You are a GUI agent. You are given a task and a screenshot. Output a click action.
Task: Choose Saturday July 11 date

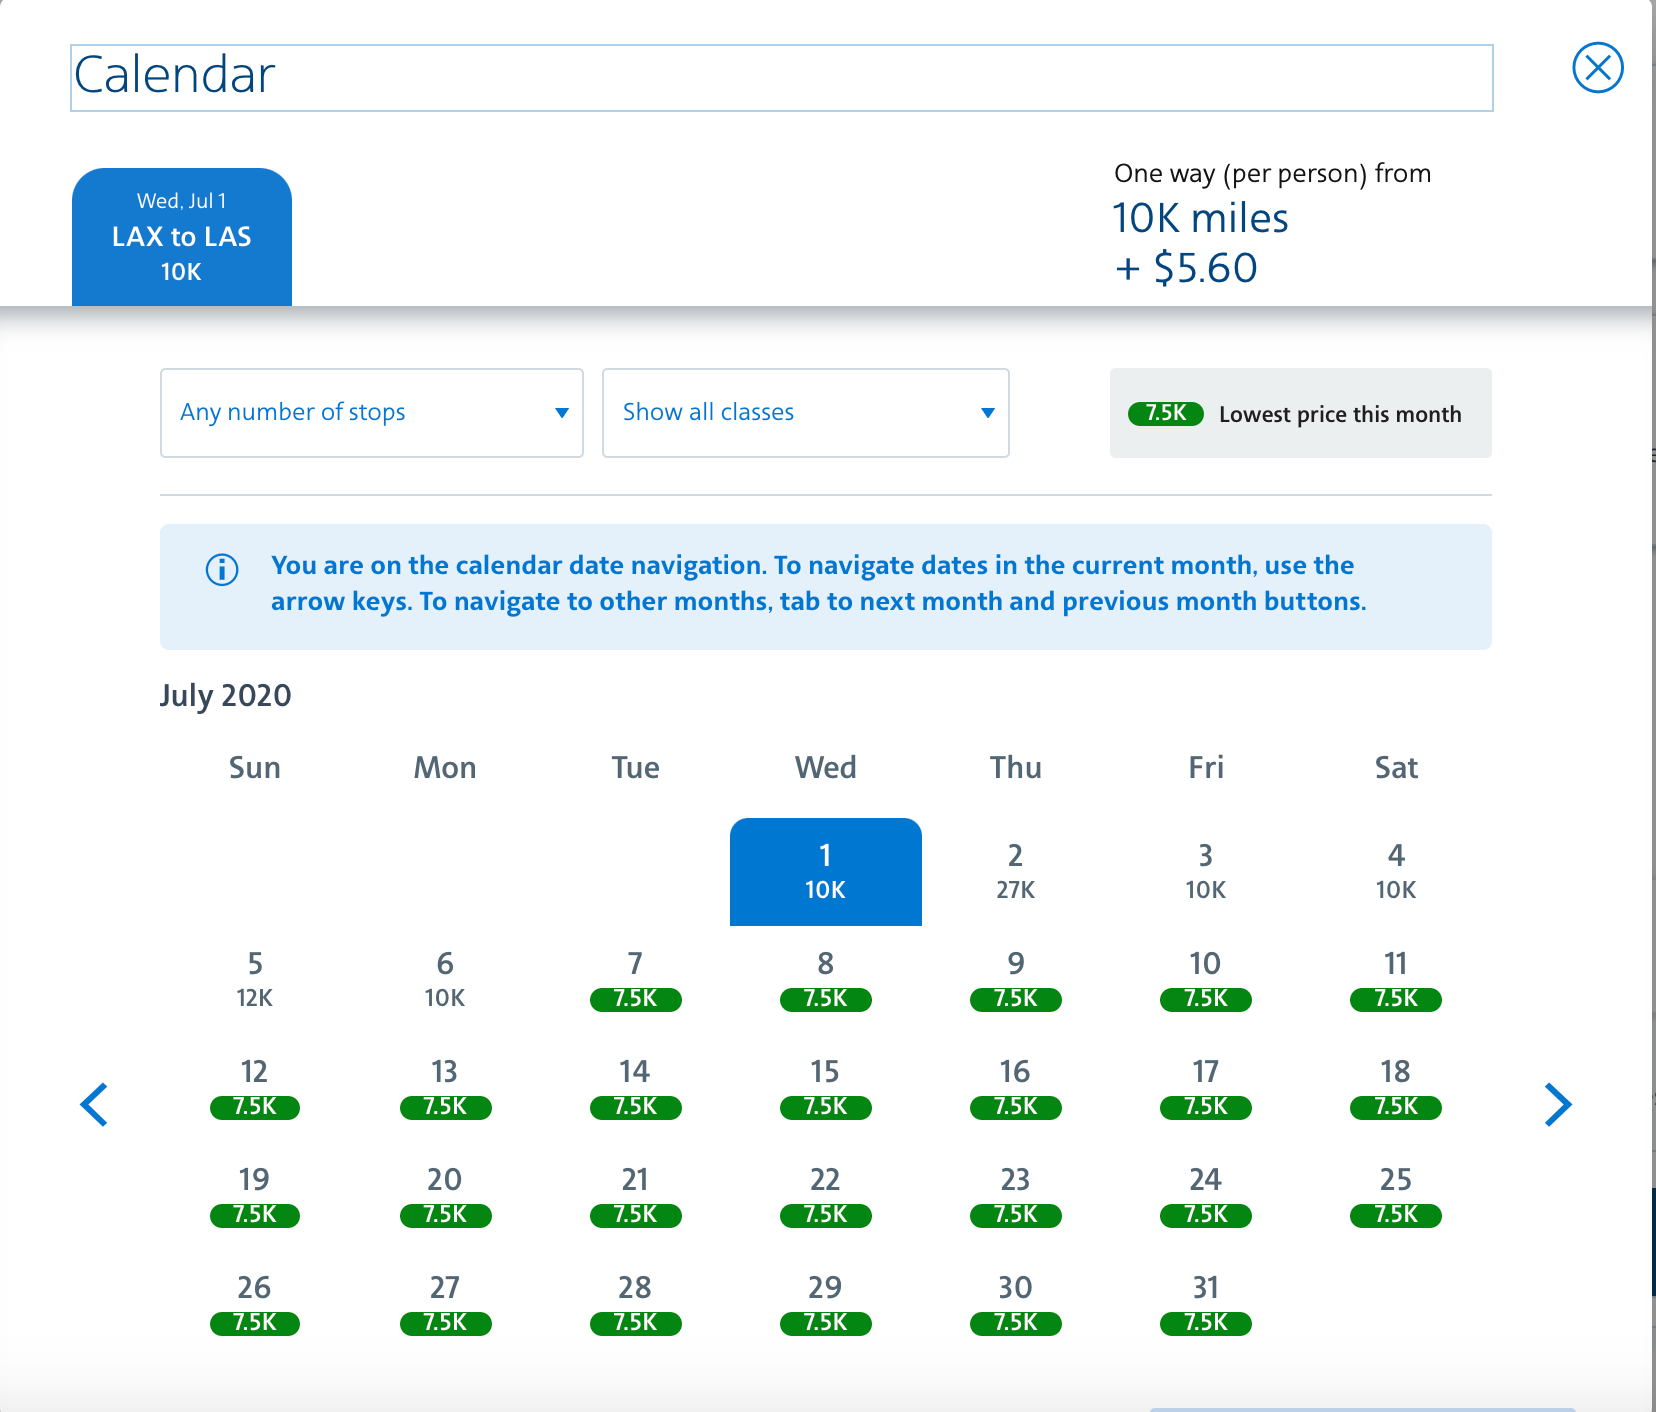pos(1395,980)
